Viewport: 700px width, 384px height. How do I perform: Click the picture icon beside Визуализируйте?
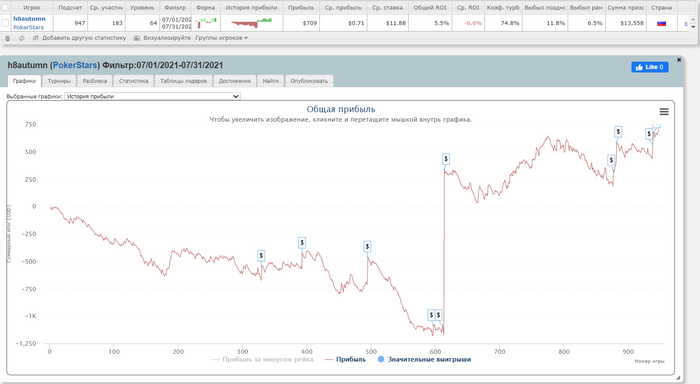tap(137, 38)
